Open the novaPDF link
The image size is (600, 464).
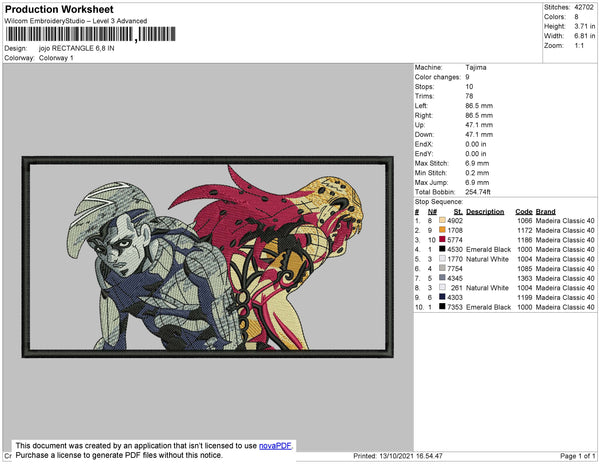point(275,446)
